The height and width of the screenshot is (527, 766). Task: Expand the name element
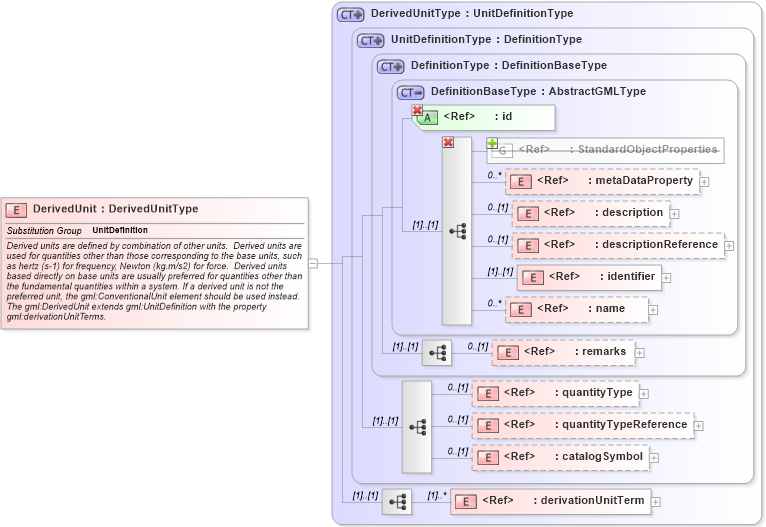point(653,310)
